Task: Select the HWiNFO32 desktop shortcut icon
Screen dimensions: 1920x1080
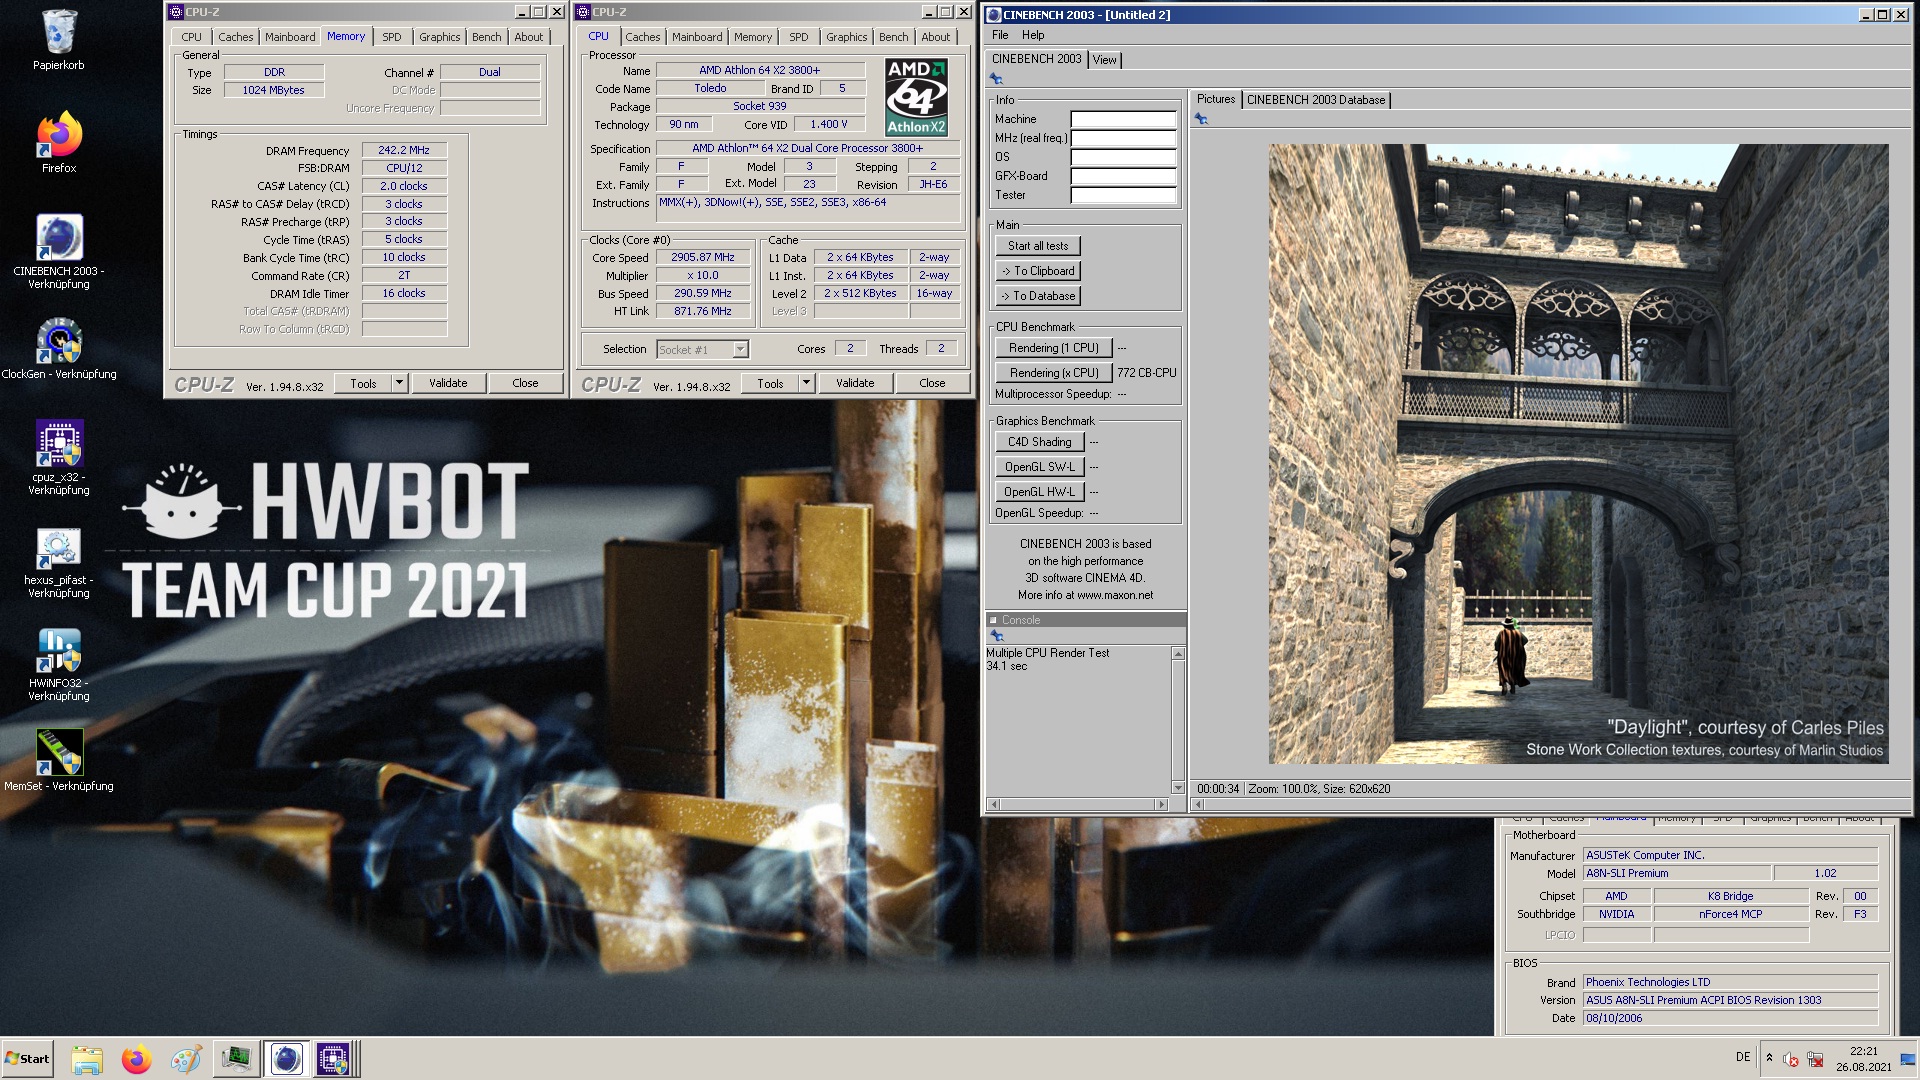Action: (59, 650)
